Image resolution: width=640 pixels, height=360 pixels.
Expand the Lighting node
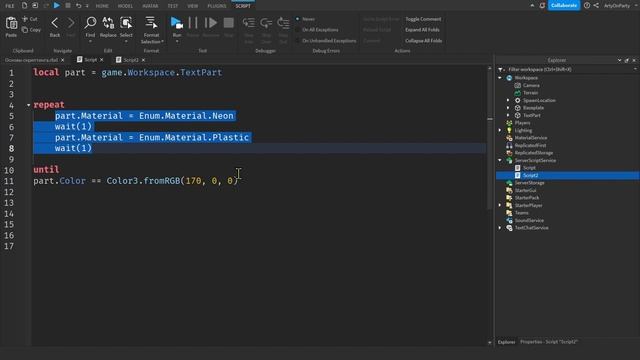pyautogui.click(x=500, y=131)
